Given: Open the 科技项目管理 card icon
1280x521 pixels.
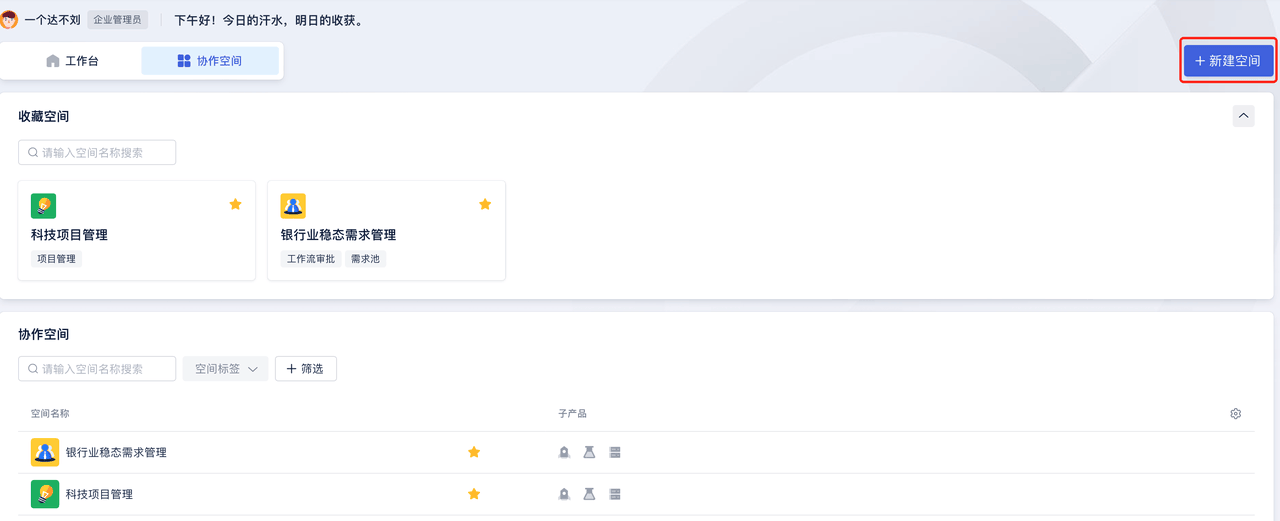Looking at the screenshot, I should [43, 206].
